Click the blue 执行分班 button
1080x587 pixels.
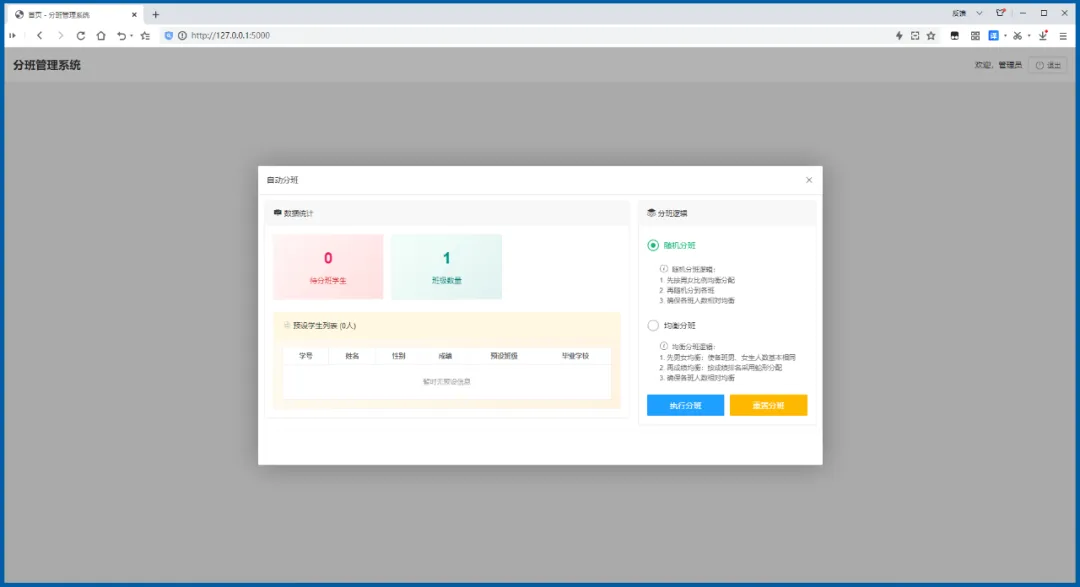(685, 405)
